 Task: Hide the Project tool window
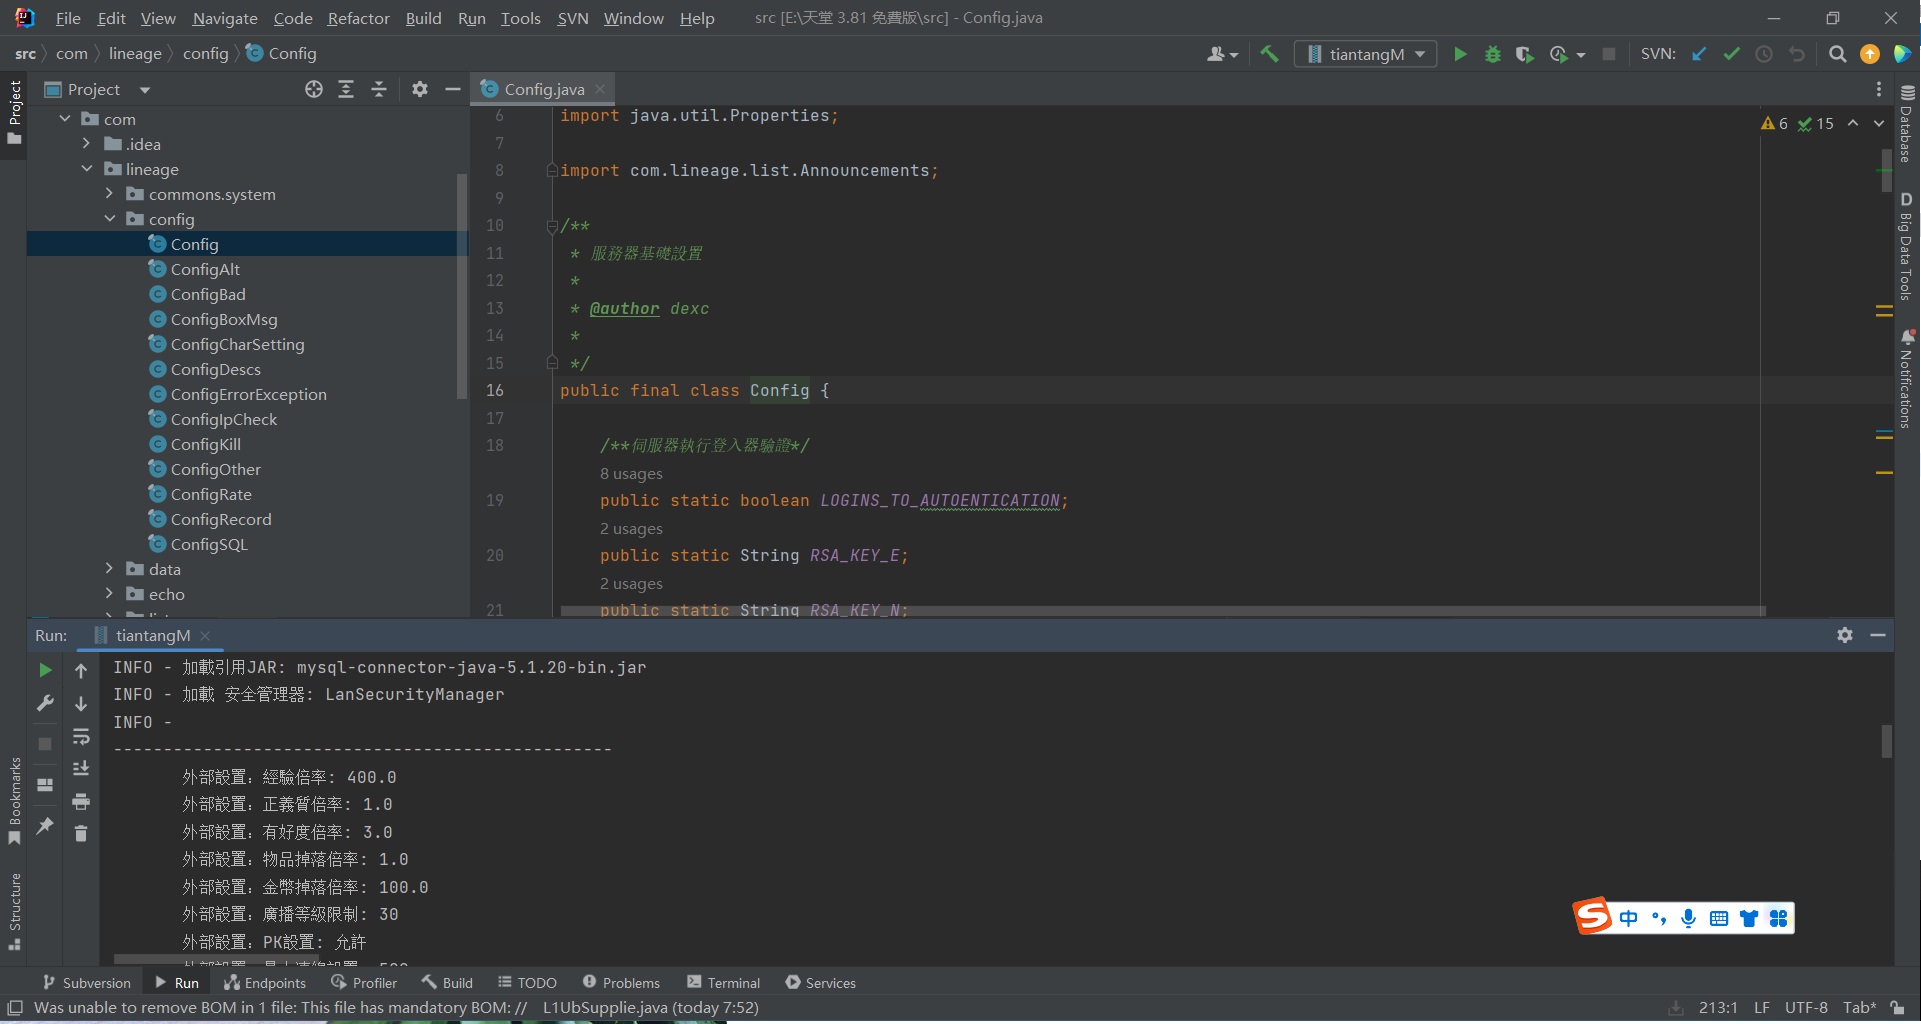(x=453, y=89)
